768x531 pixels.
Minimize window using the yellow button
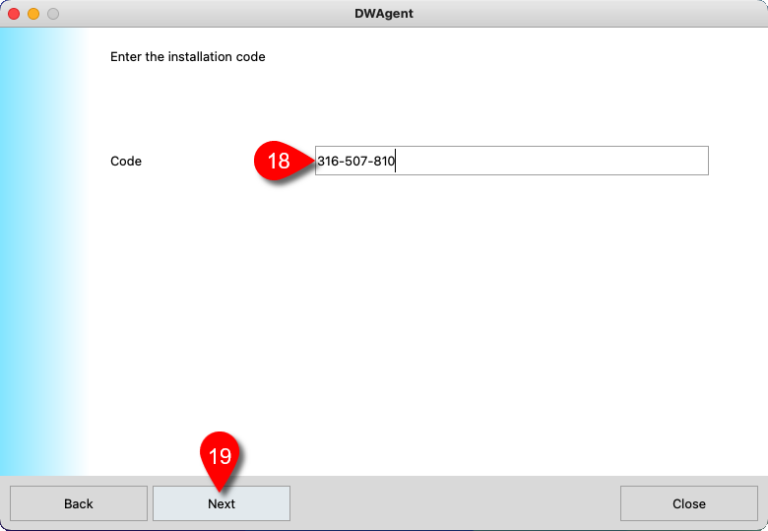pyautogui.click(x=33, y=14)
